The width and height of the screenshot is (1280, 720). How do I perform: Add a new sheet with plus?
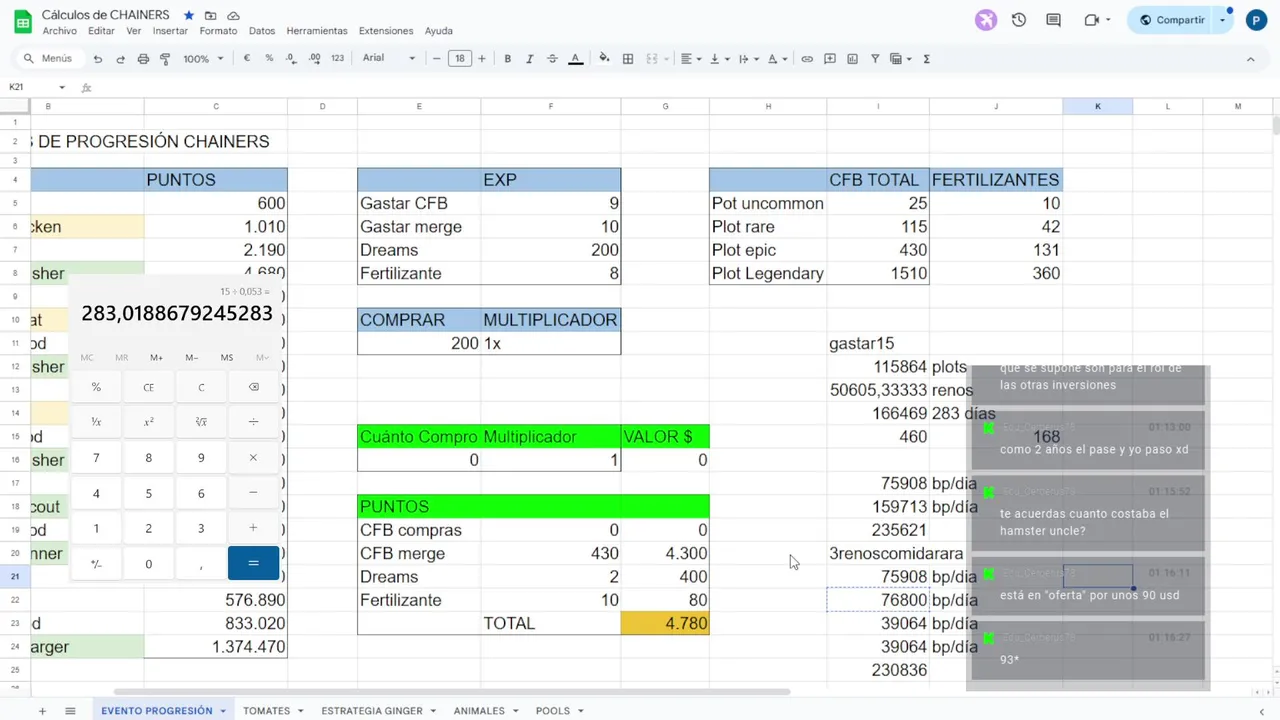tap(42, 711)
